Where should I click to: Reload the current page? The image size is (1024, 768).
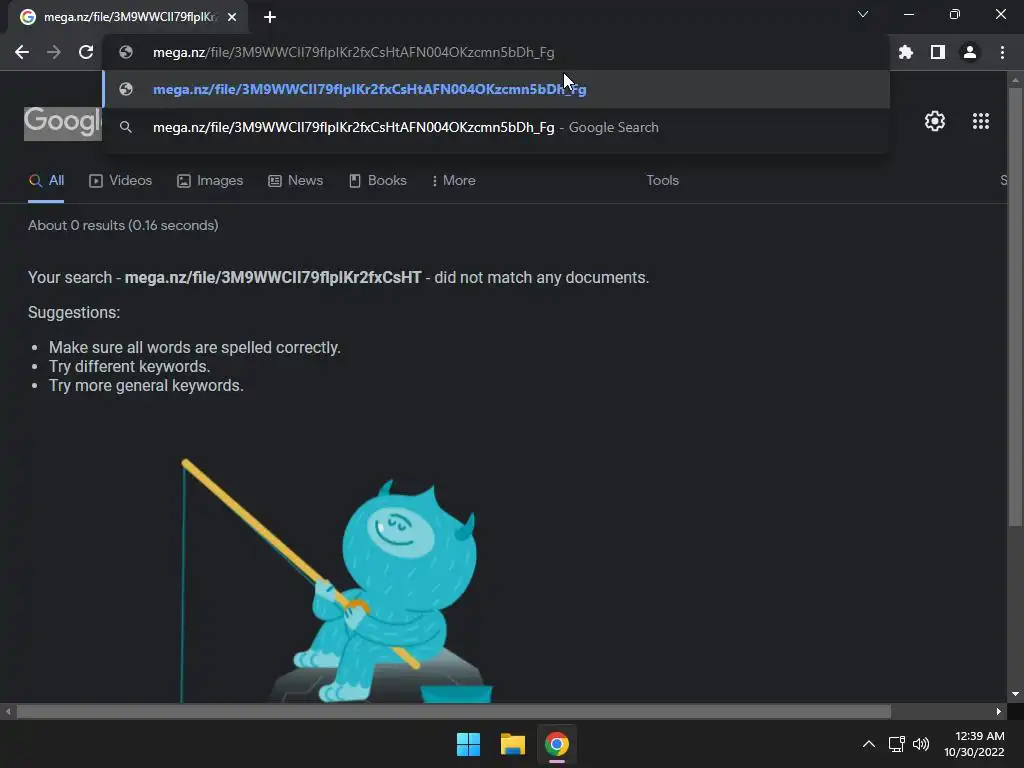[86, 52]
